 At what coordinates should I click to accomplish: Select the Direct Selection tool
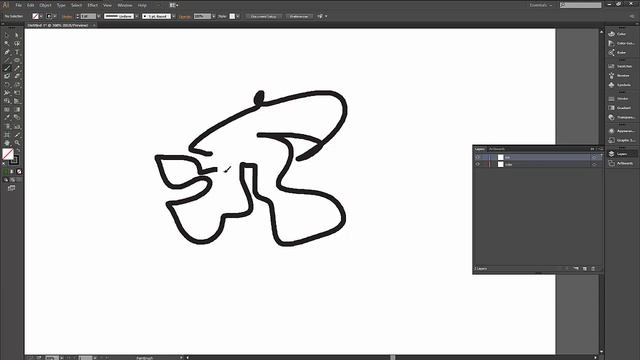tap(17, 35)
